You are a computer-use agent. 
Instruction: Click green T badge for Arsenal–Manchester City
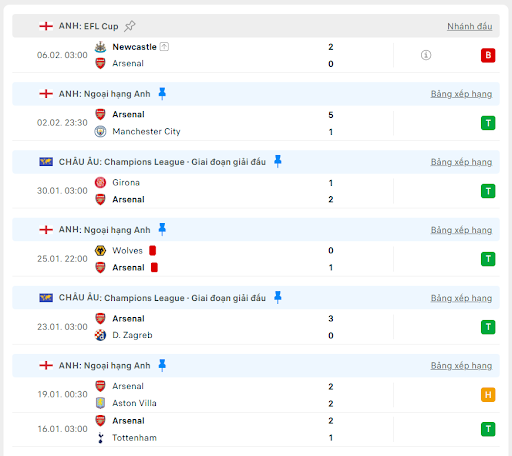point(488,123)
